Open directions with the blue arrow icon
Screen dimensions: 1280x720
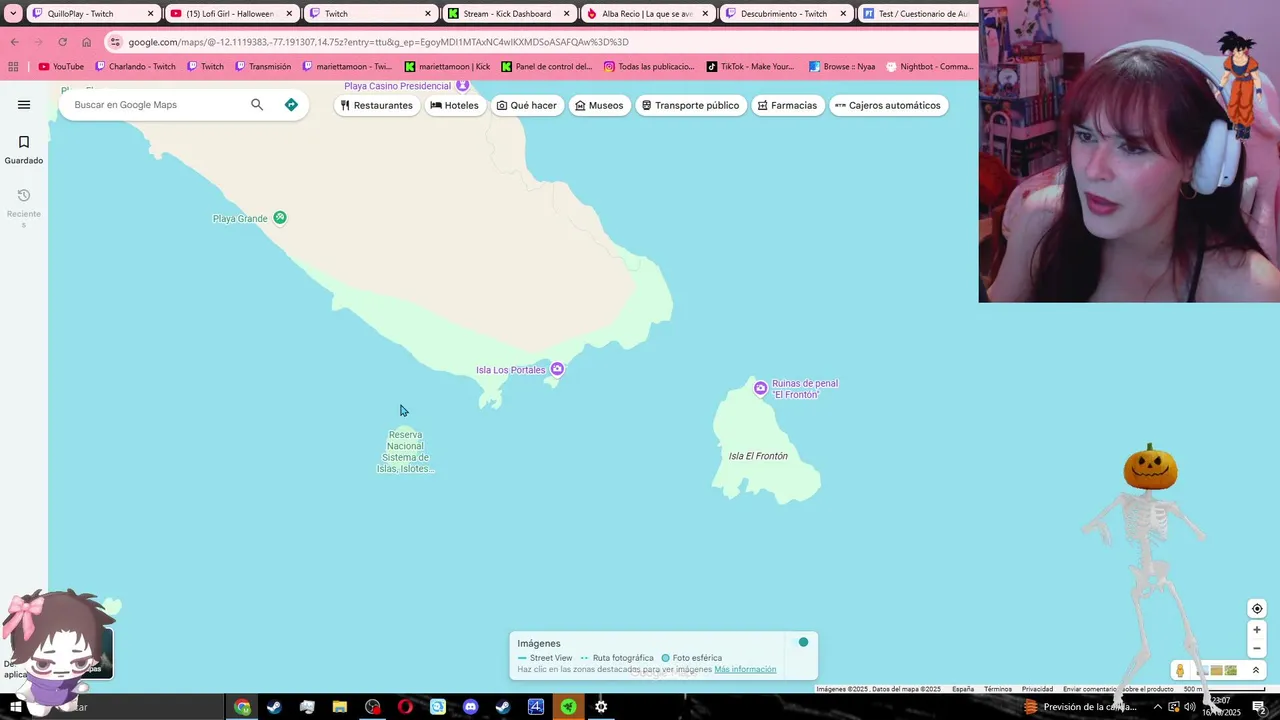[x=291, y=105]
